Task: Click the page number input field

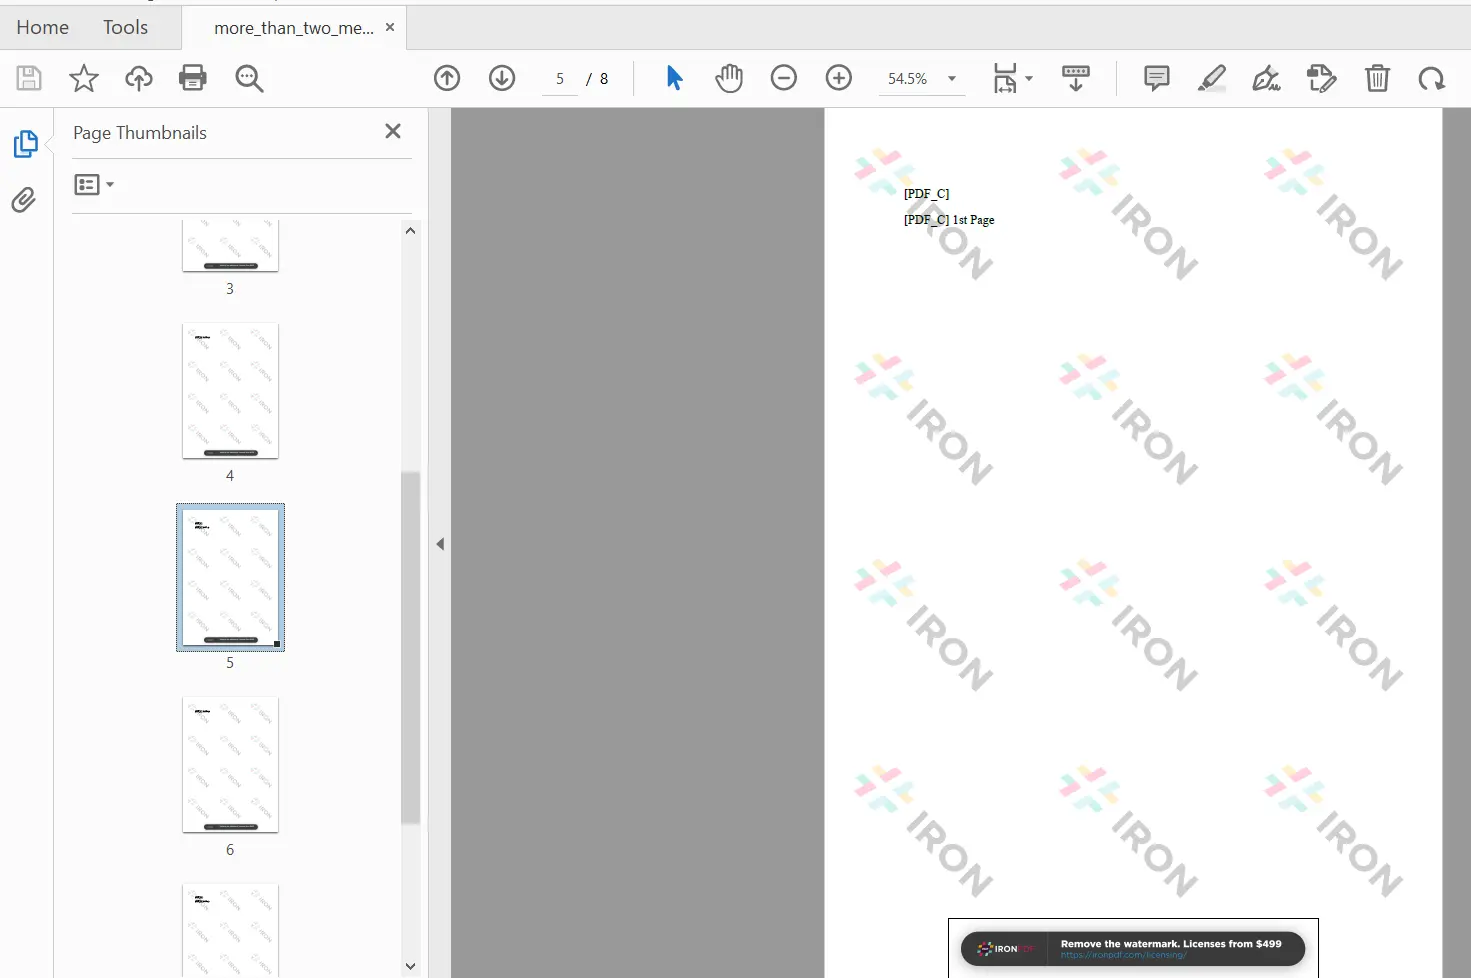Action: point(560,78)
